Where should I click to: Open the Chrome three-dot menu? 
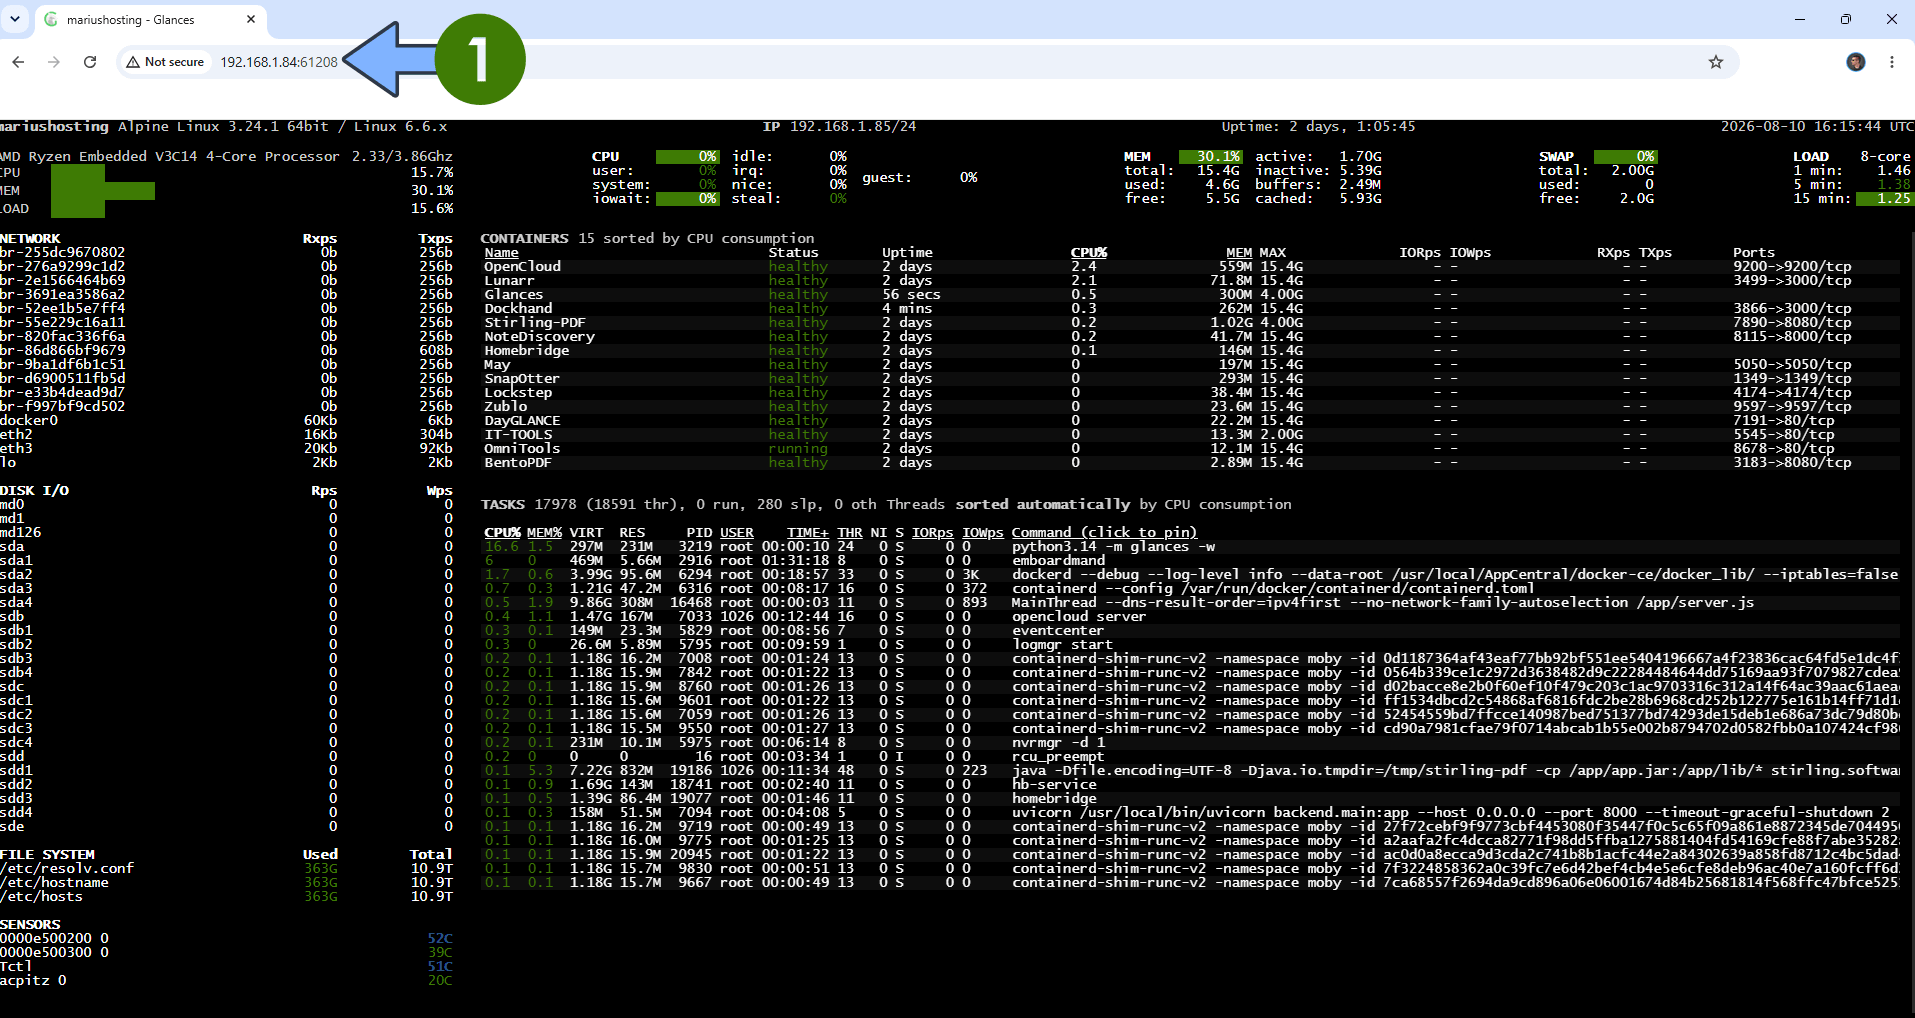pos(1892,62)
